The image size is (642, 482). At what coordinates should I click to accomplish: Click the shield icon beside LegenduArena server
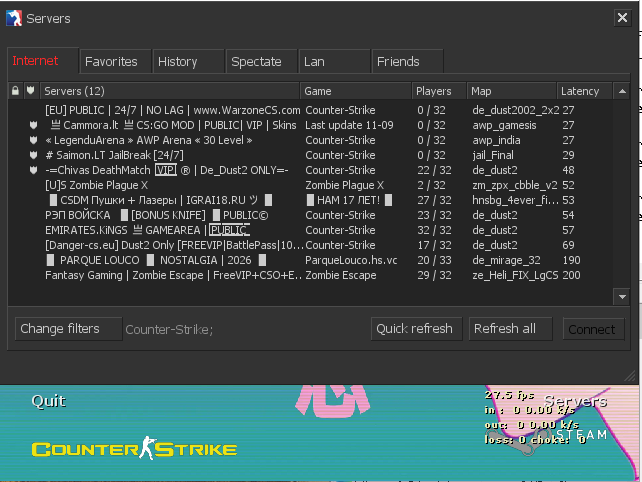[x=33, y=140]
